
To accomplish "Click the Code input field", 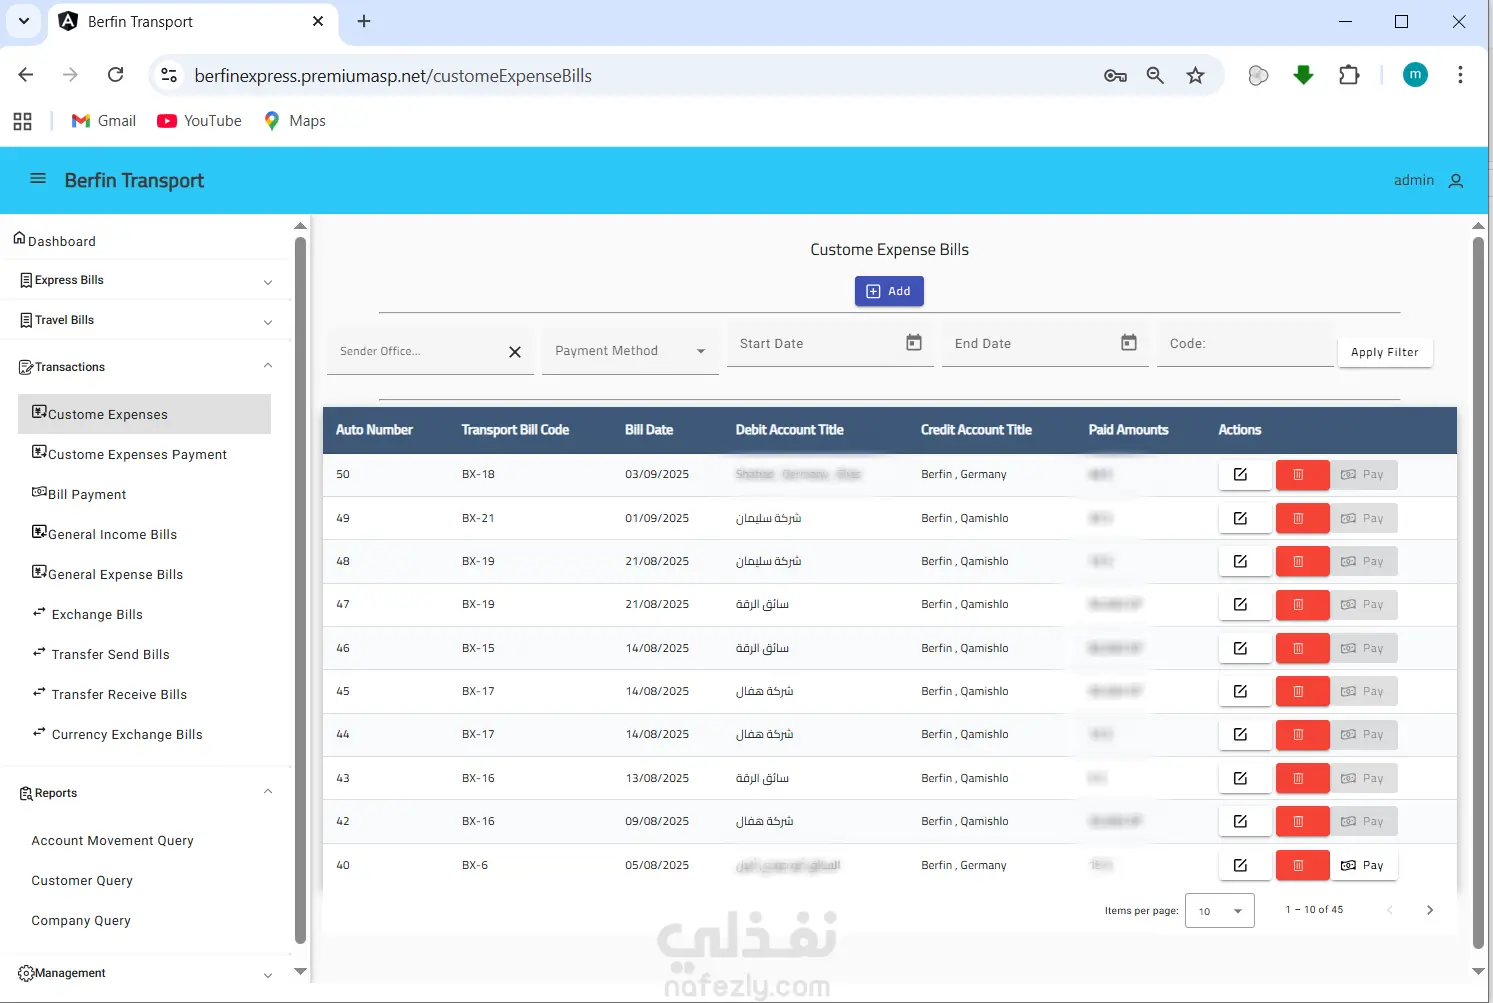I will (x=1245, y=344).
